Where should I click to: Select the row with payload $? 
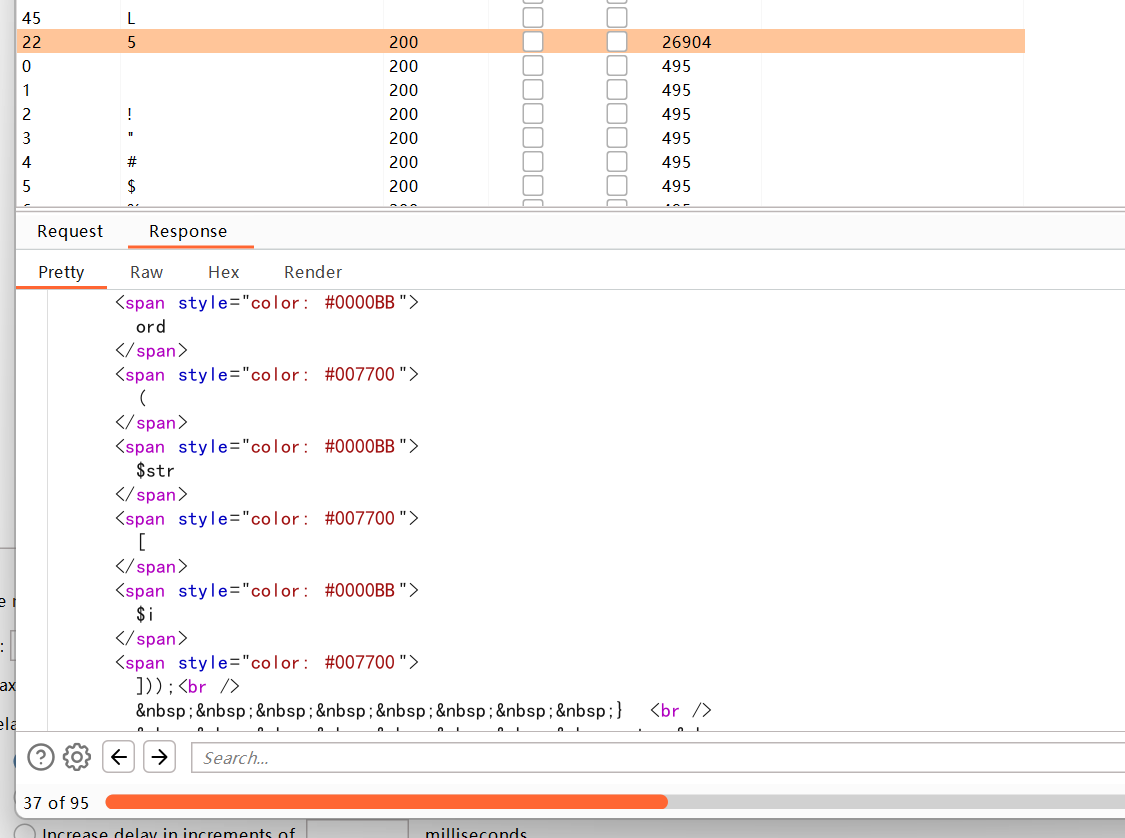coord(520,186)
